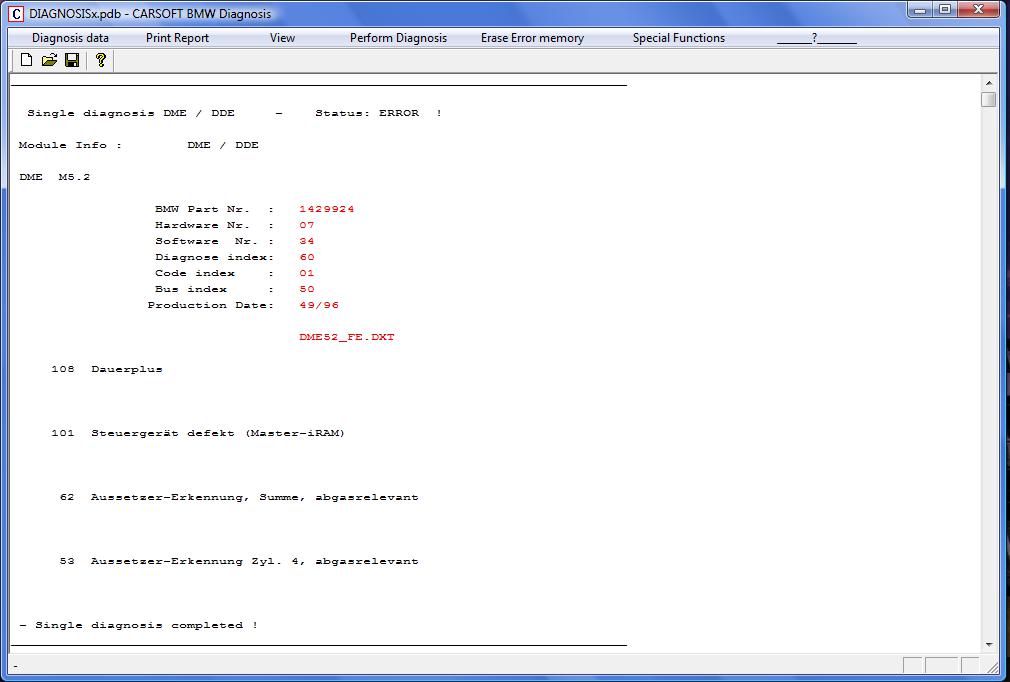1010x682 pixels.
Task: Click the scrollbar up arrow
Action: tap(989, 83)
